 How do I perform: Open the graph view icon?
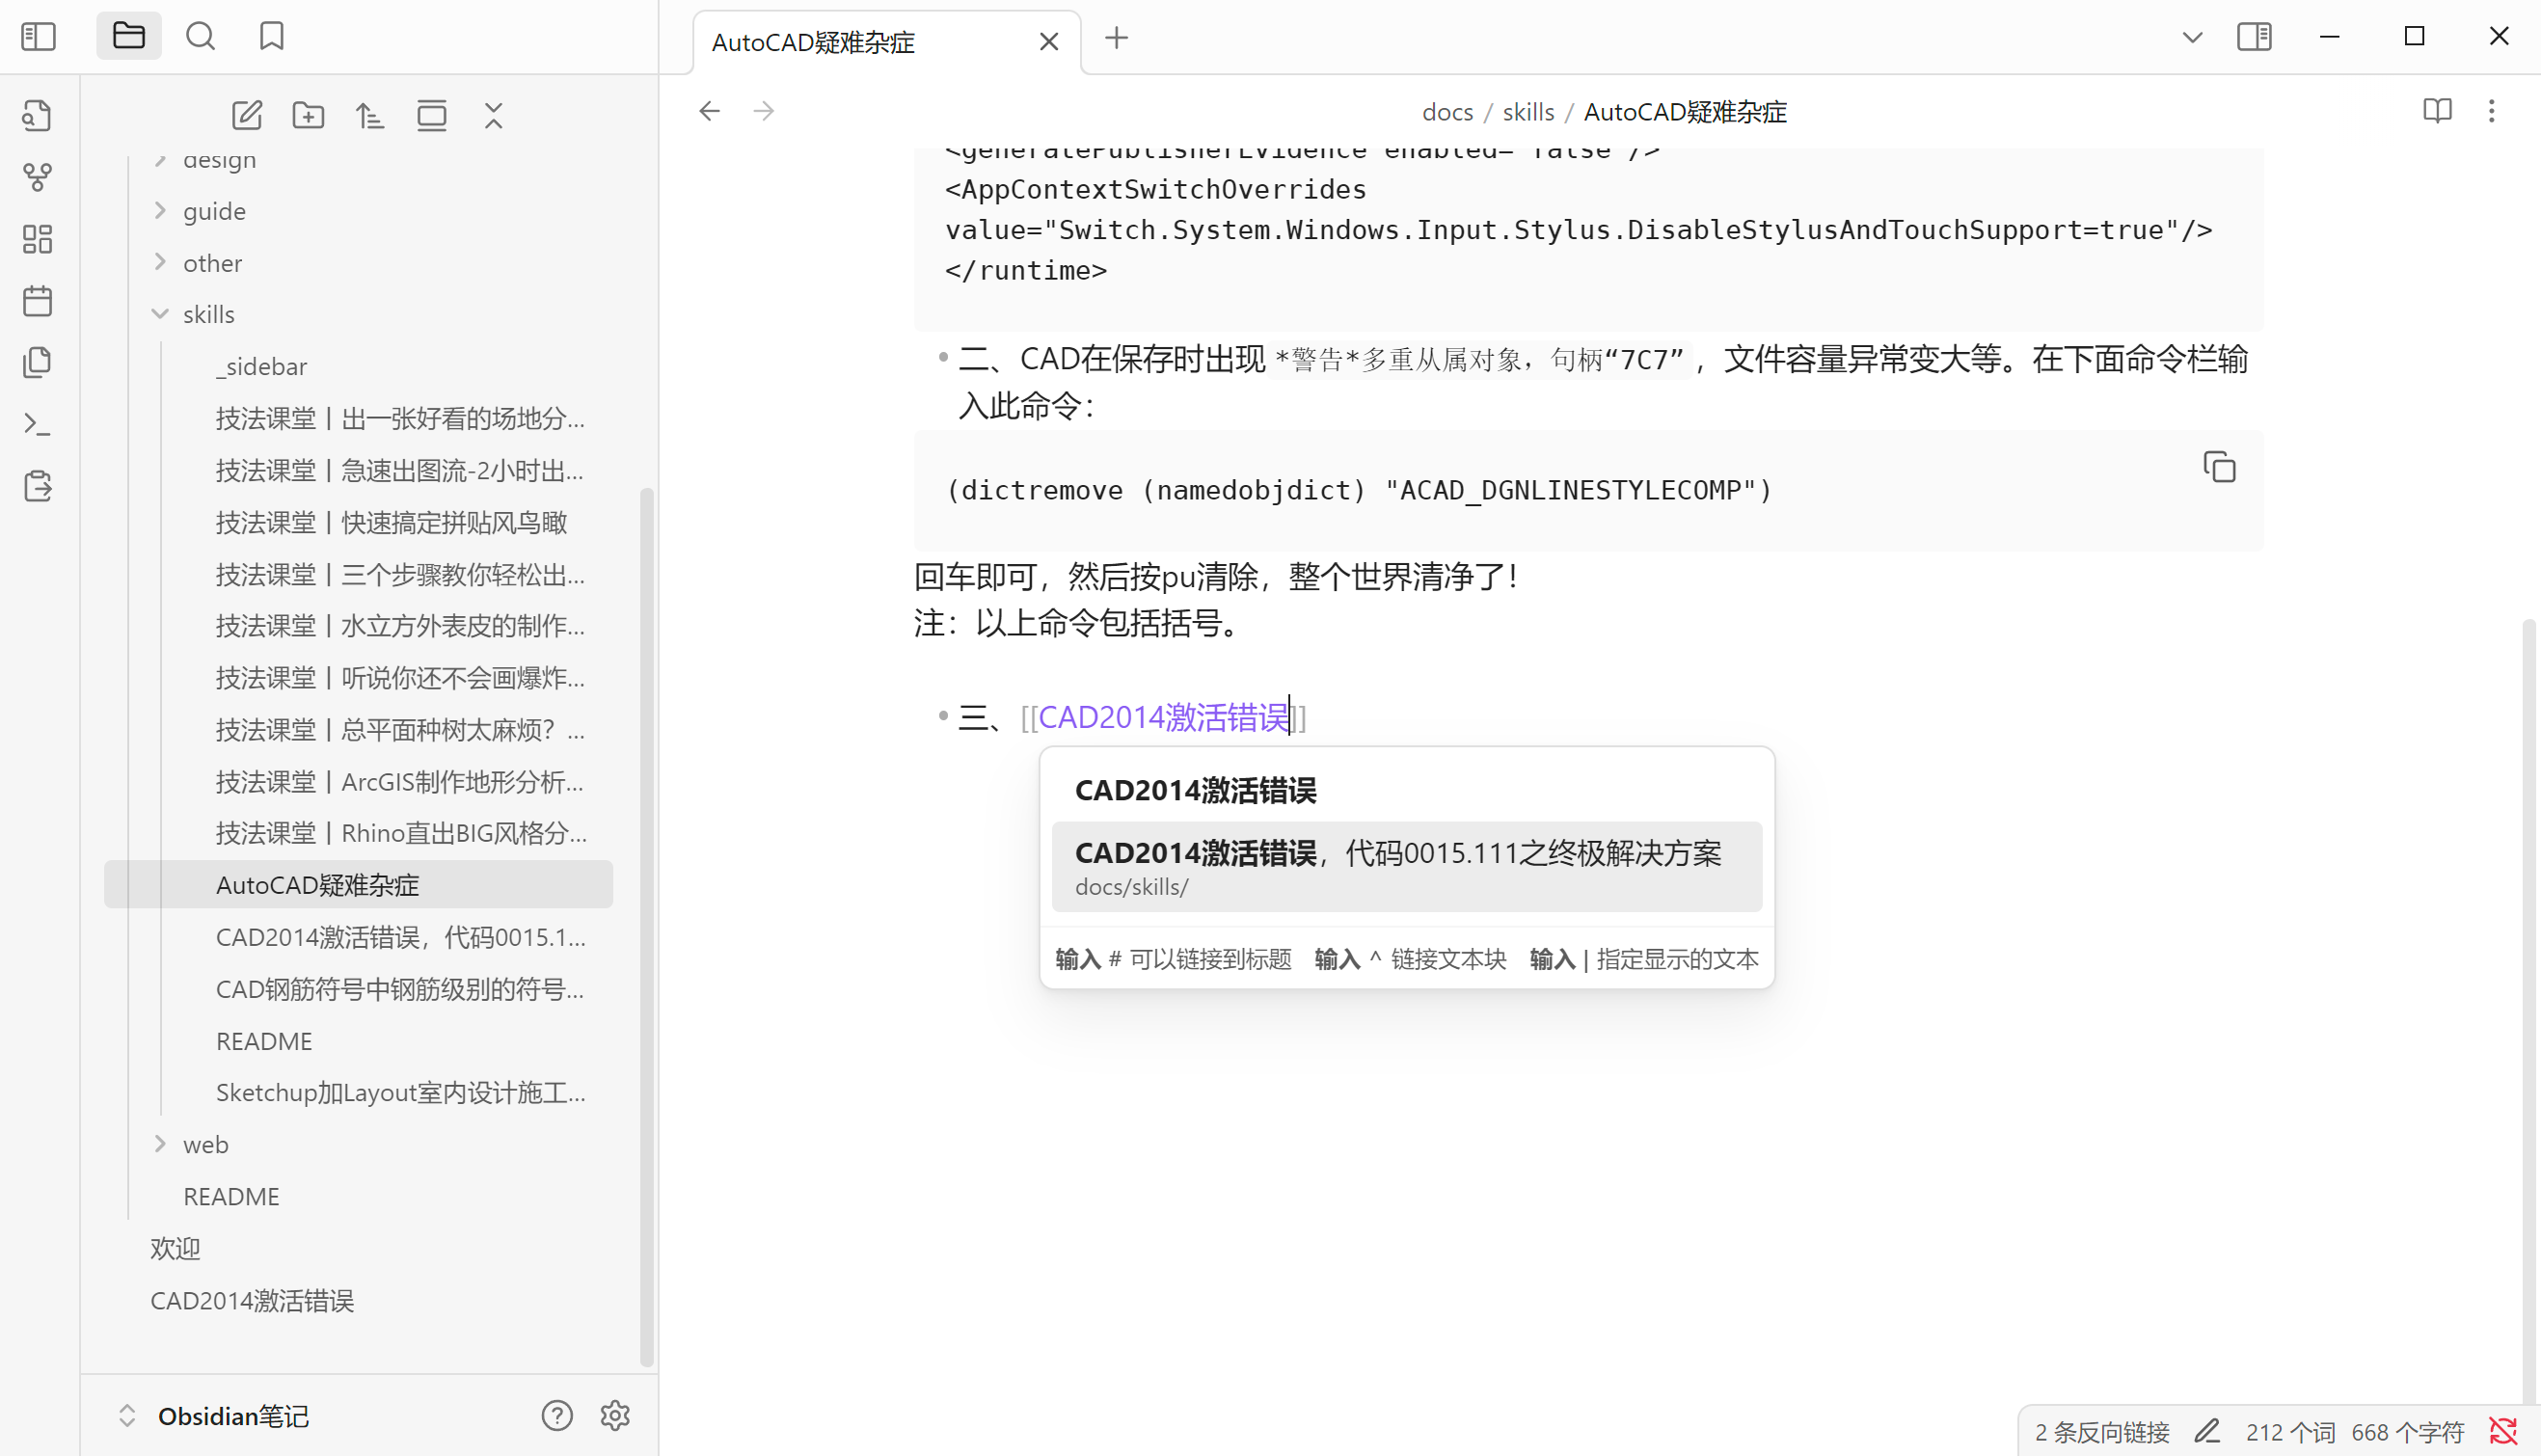[37, 177]
